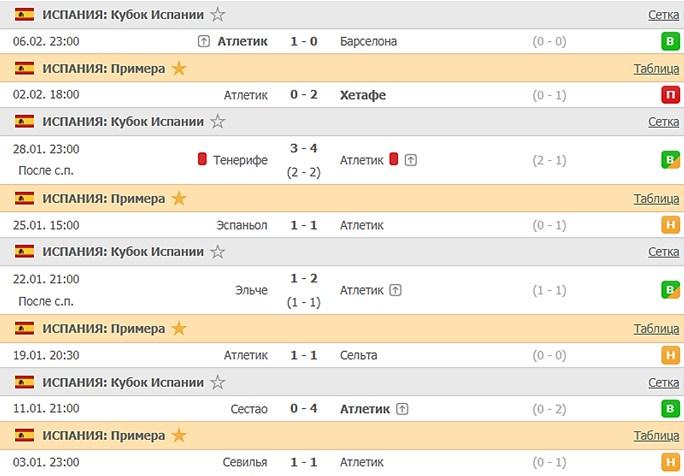The width and height of the screenshot is (684, 476).
Task: Click the В badge for Эльче match
Action: (x=669, y=290)
